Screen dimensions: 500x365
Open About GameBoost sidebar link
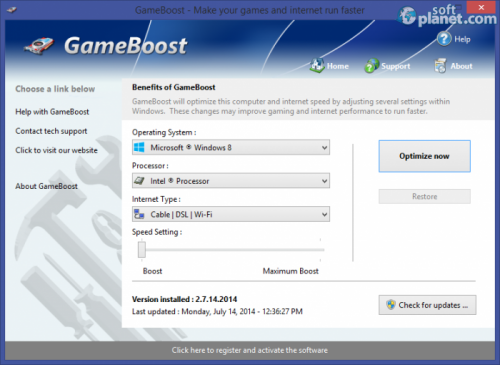[x=46, y=186]
